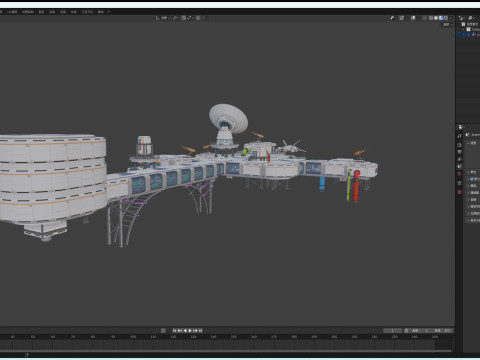Toggle viewport overlays button
The image size is (480, 360).
click(x=413, y=18)
